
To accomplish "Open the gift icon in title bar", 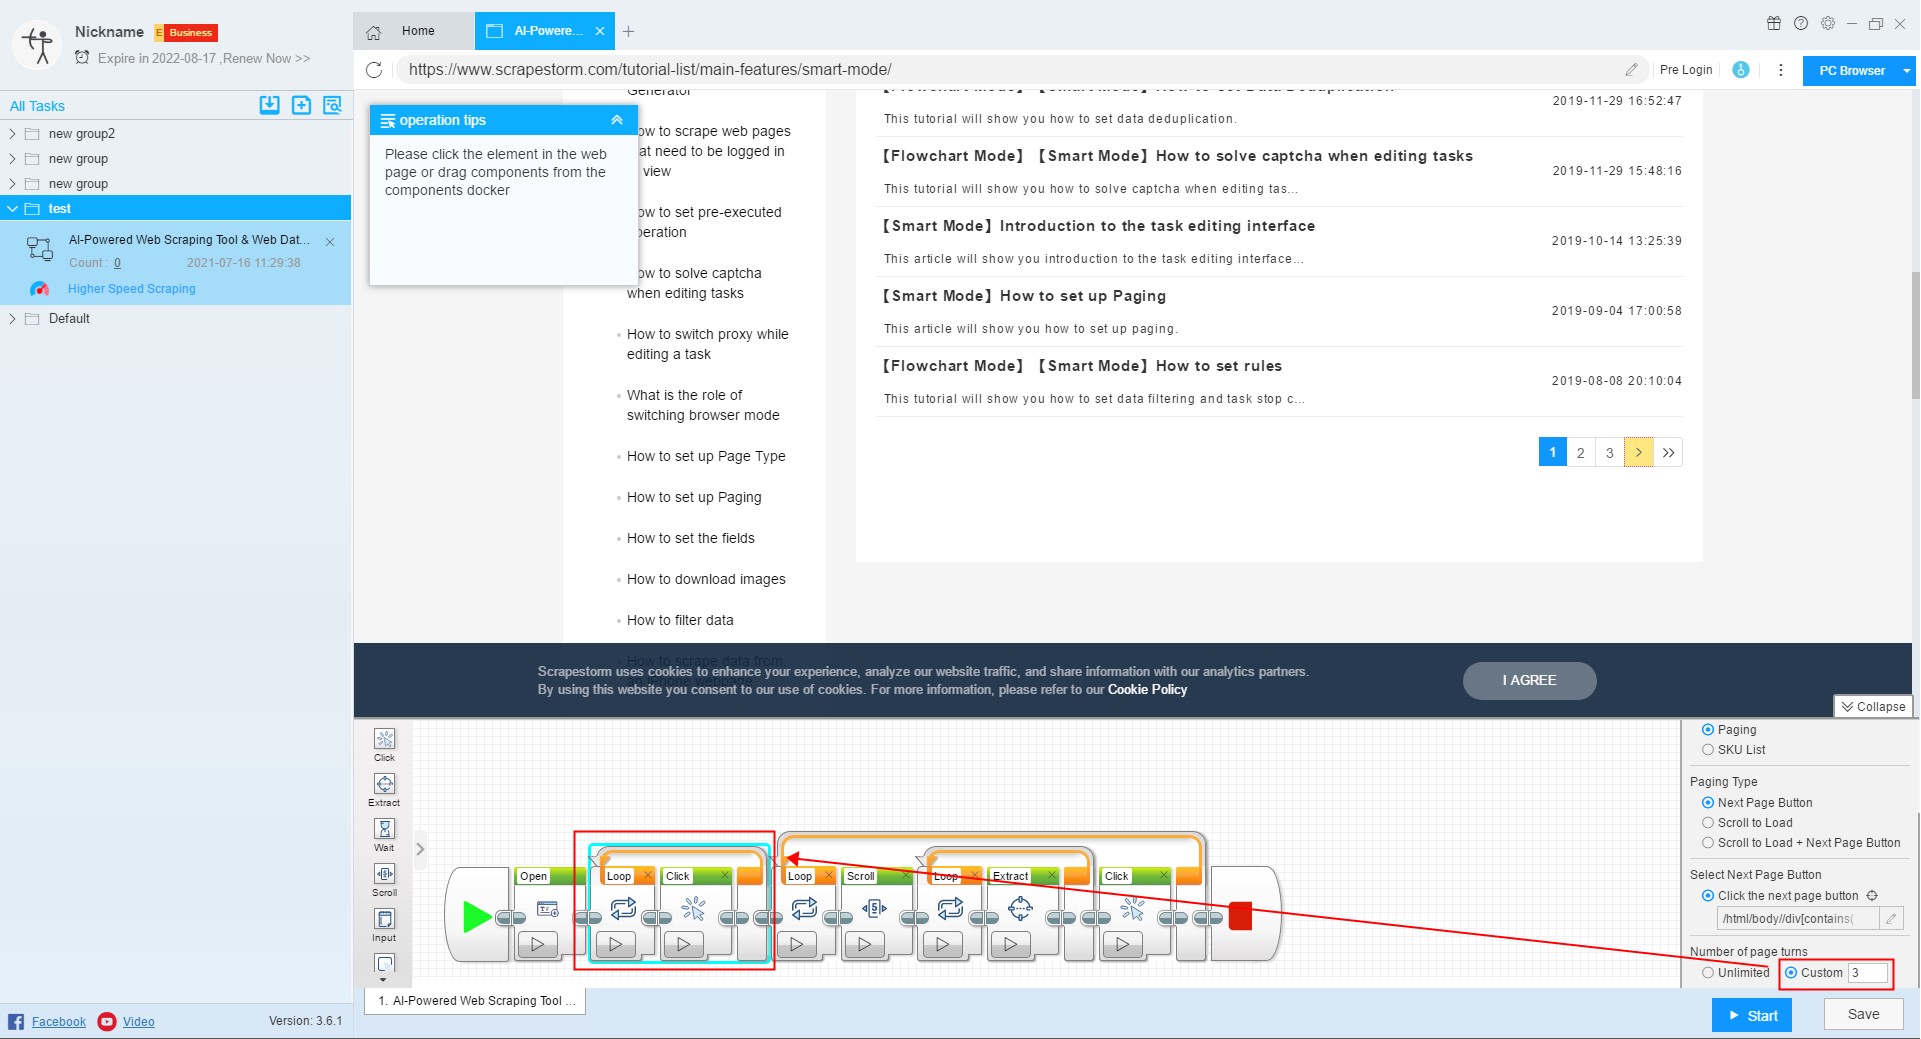I will pos(1773,24).
